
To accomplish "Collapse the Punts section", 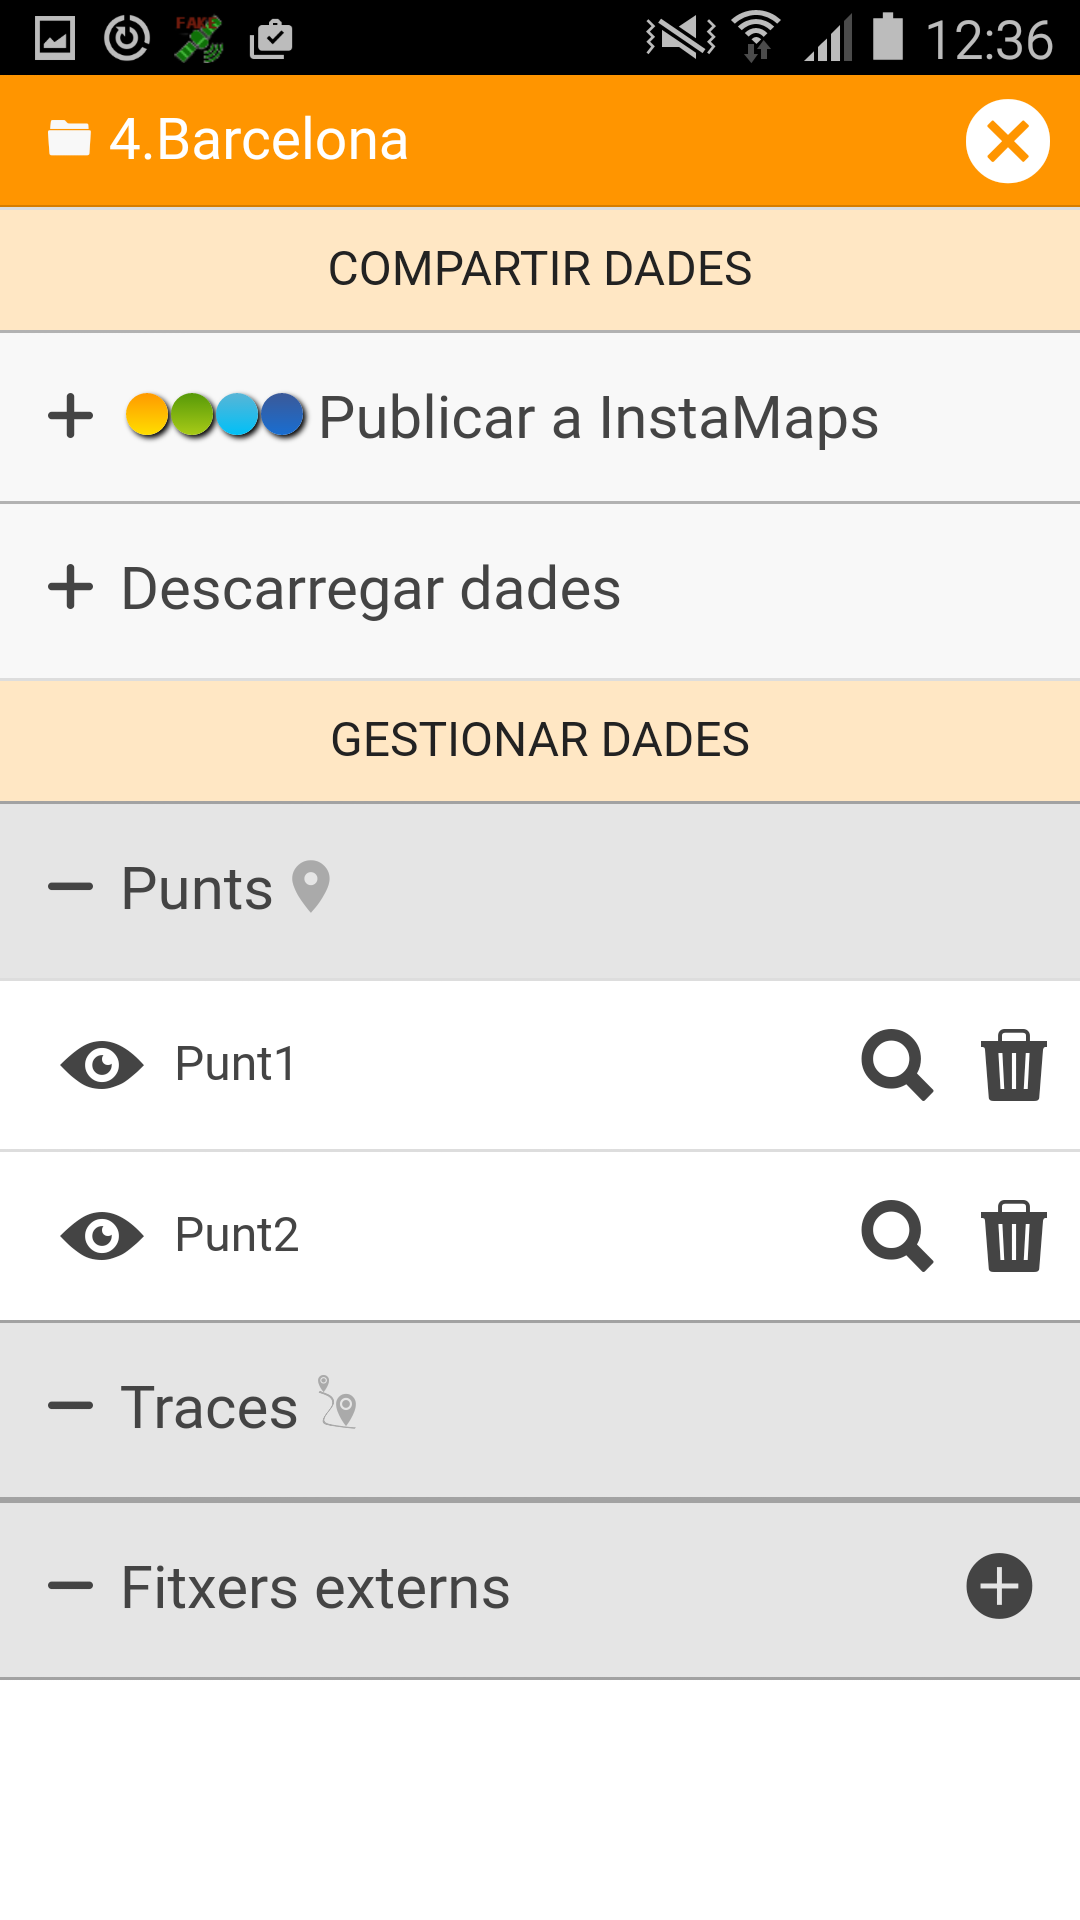I will pos(71,887).
